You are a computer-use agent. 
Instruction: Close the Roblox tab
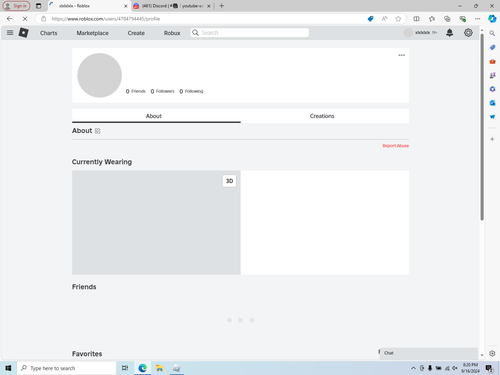126,6
